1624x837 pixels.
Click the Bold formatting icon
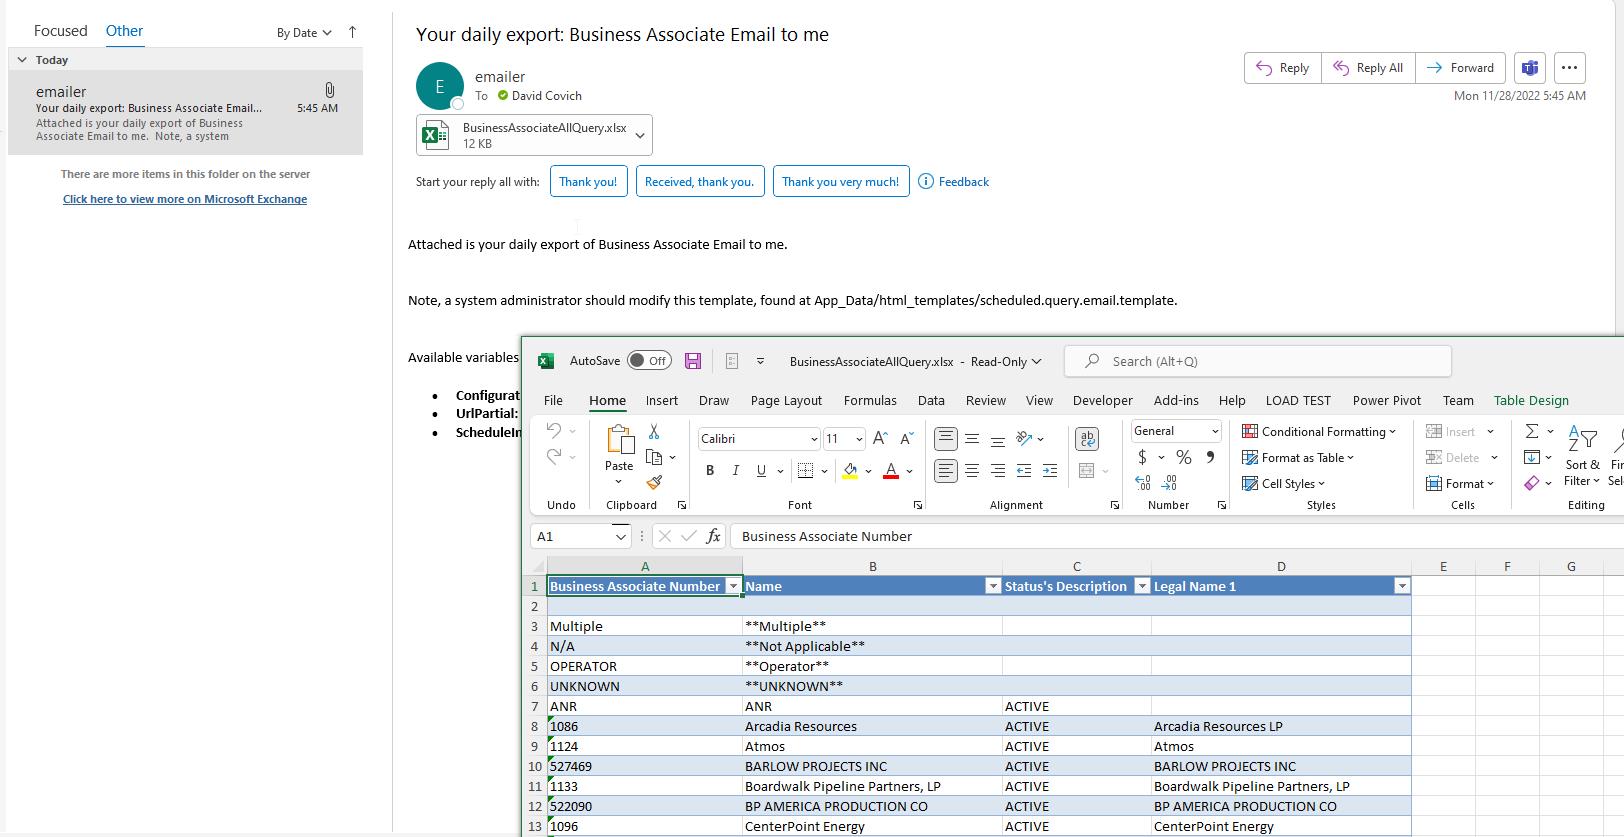(x=710, y=471)
